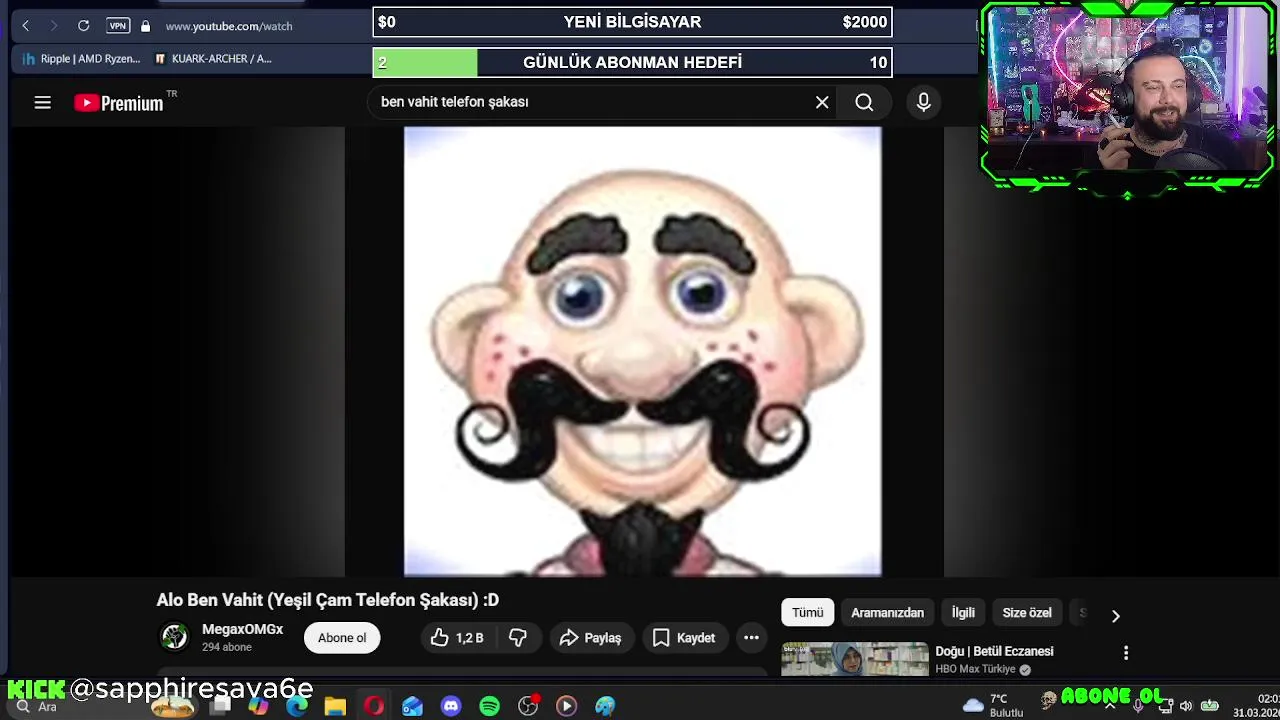Open the VPN badge in address bar
1280x720 pixels.
118,26
